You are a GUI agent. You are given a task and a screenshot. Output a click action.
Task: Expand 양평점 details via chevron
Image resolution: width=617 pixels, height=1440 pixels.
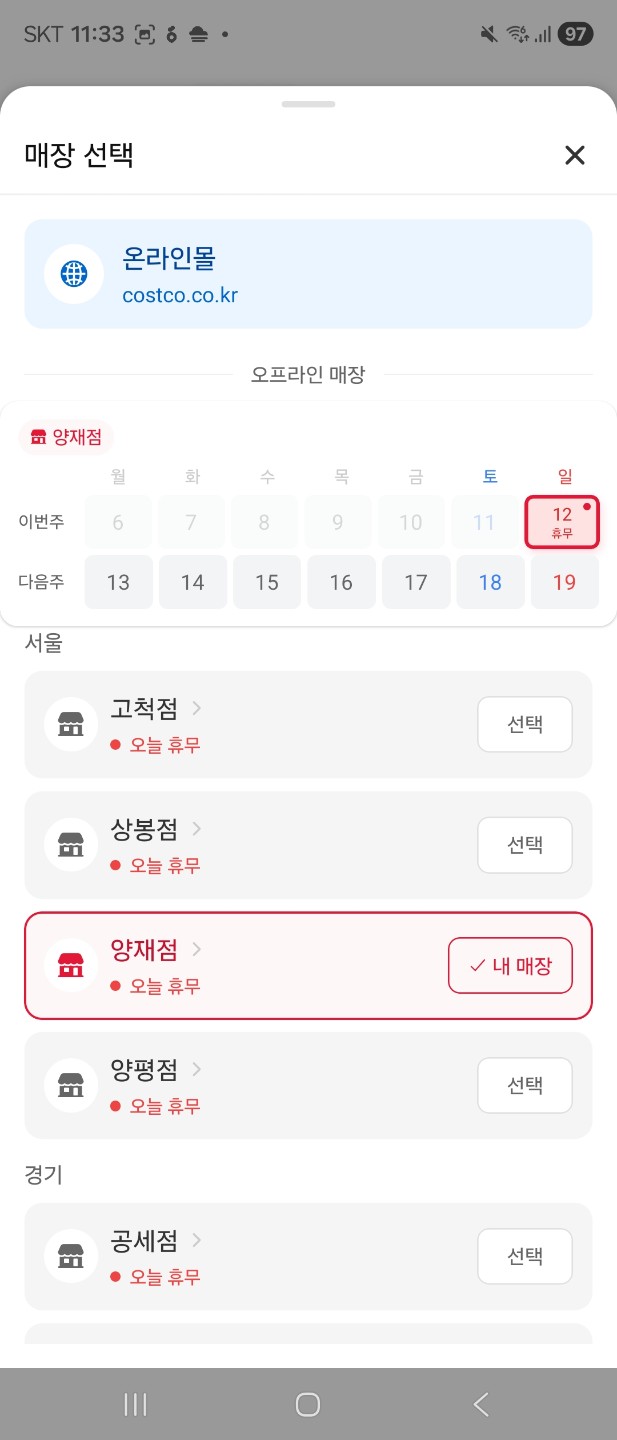[197, 1069]
